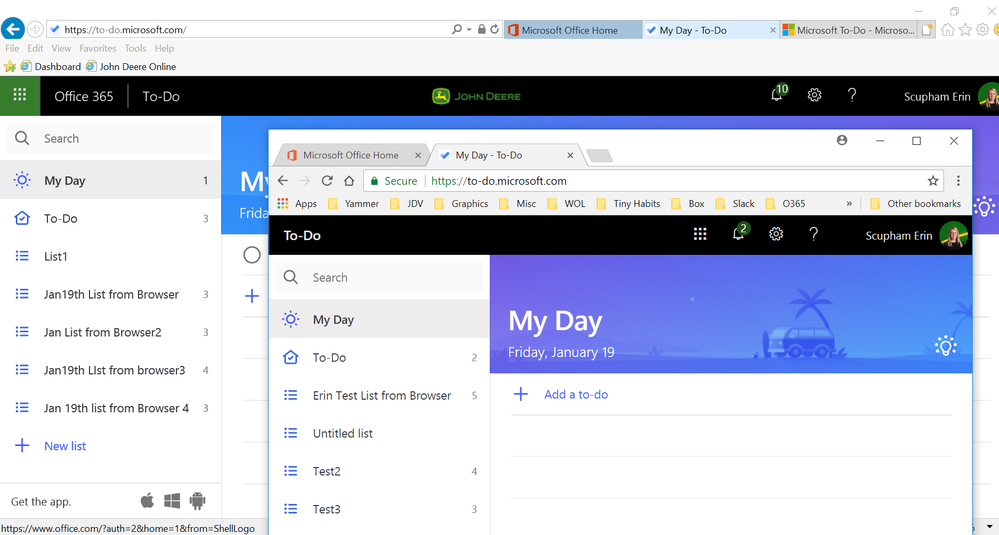Click Search field in Chrome To-Do sidebar

tap(380, 277)
